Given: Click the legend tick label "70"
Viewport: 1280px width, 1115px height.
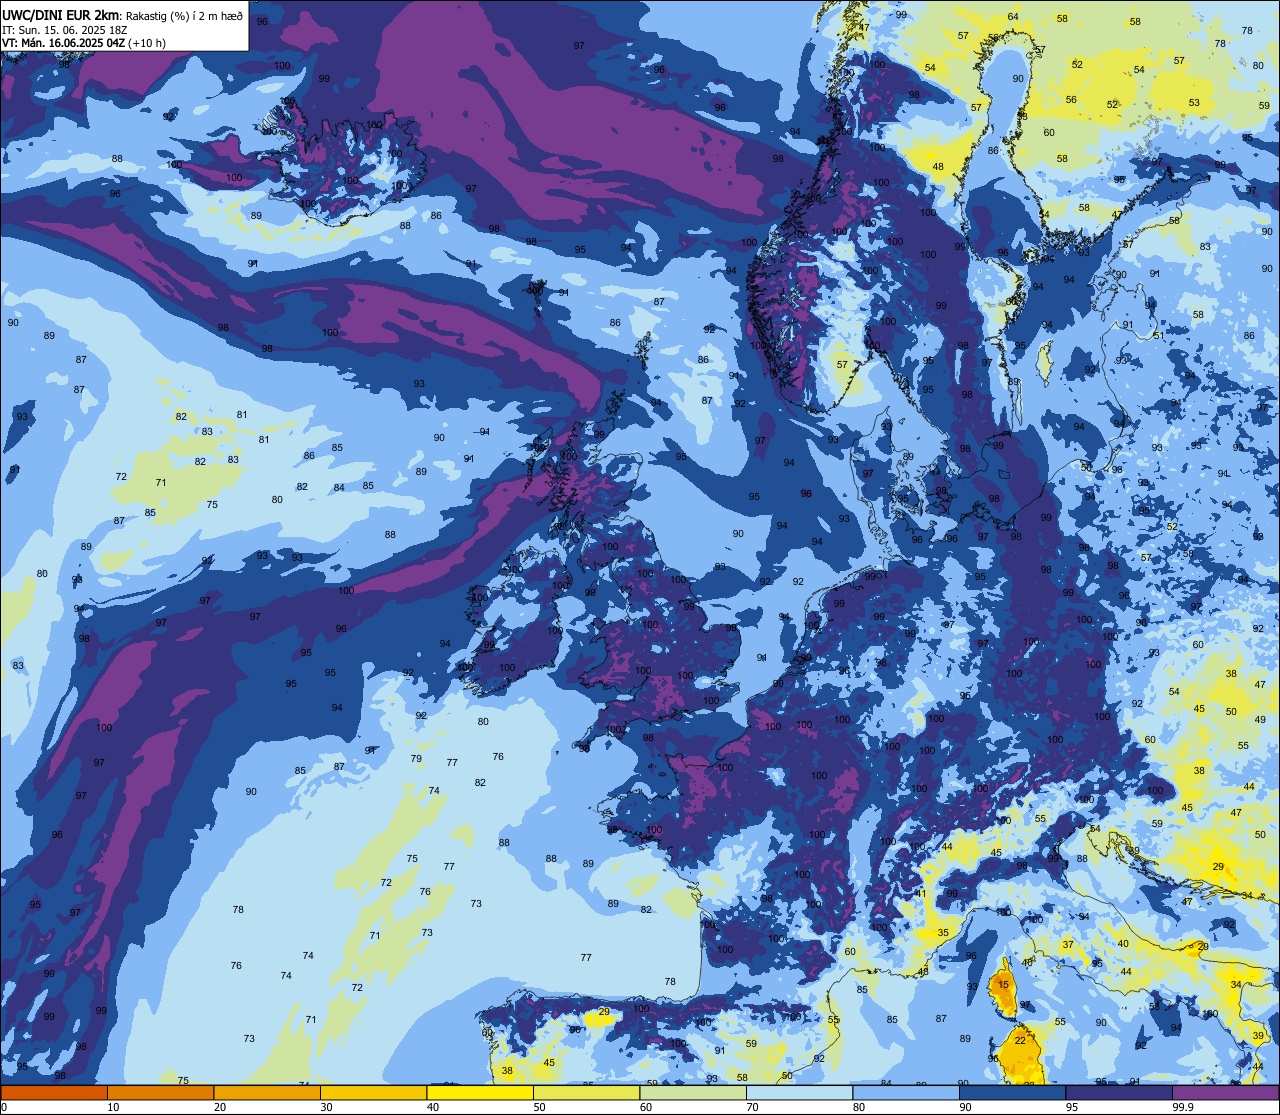Looking at the screenshot, I should (753, 1107).
